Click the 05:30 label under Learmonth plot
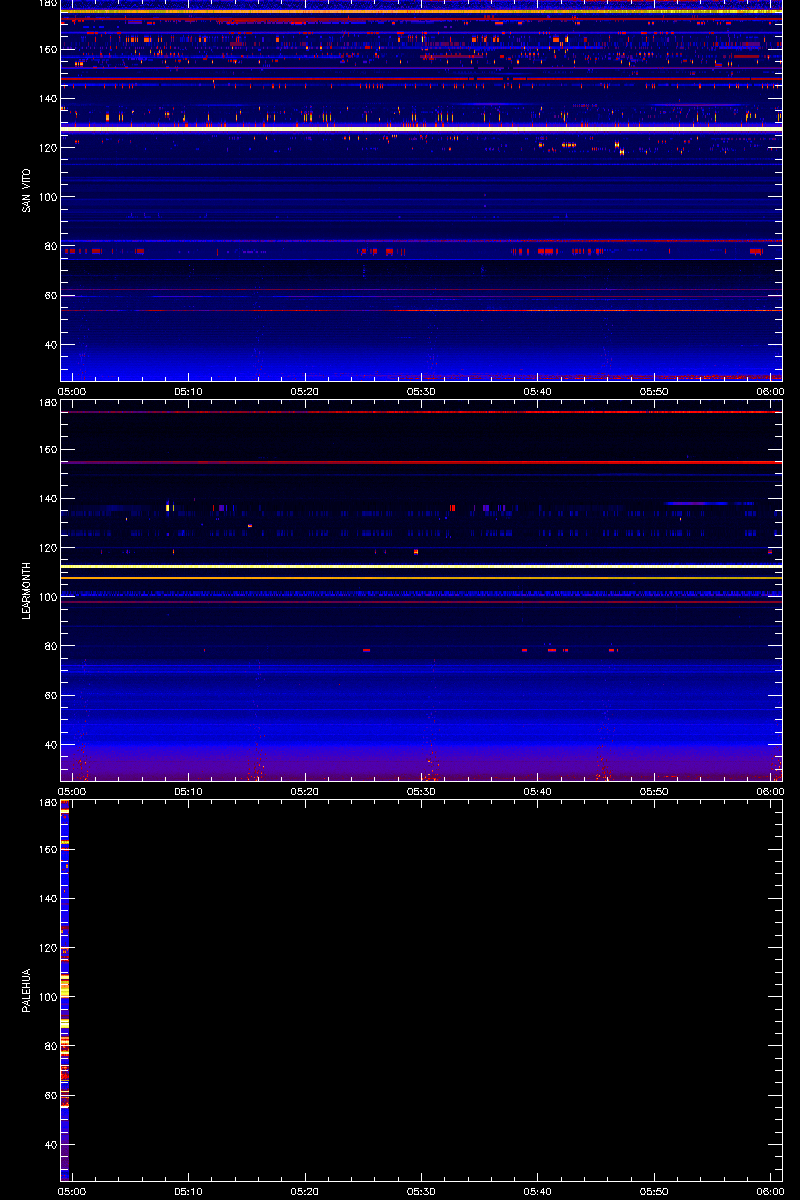 pos(421,791)
